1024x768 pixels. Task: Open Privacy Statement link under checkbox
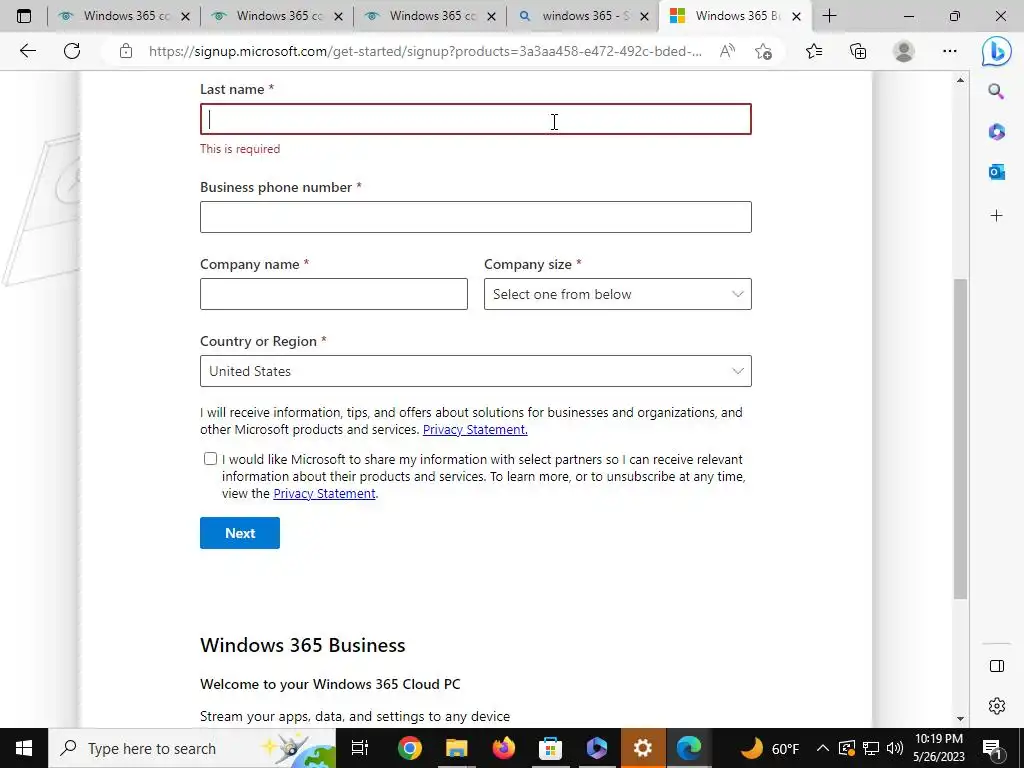tap(325, 494)
